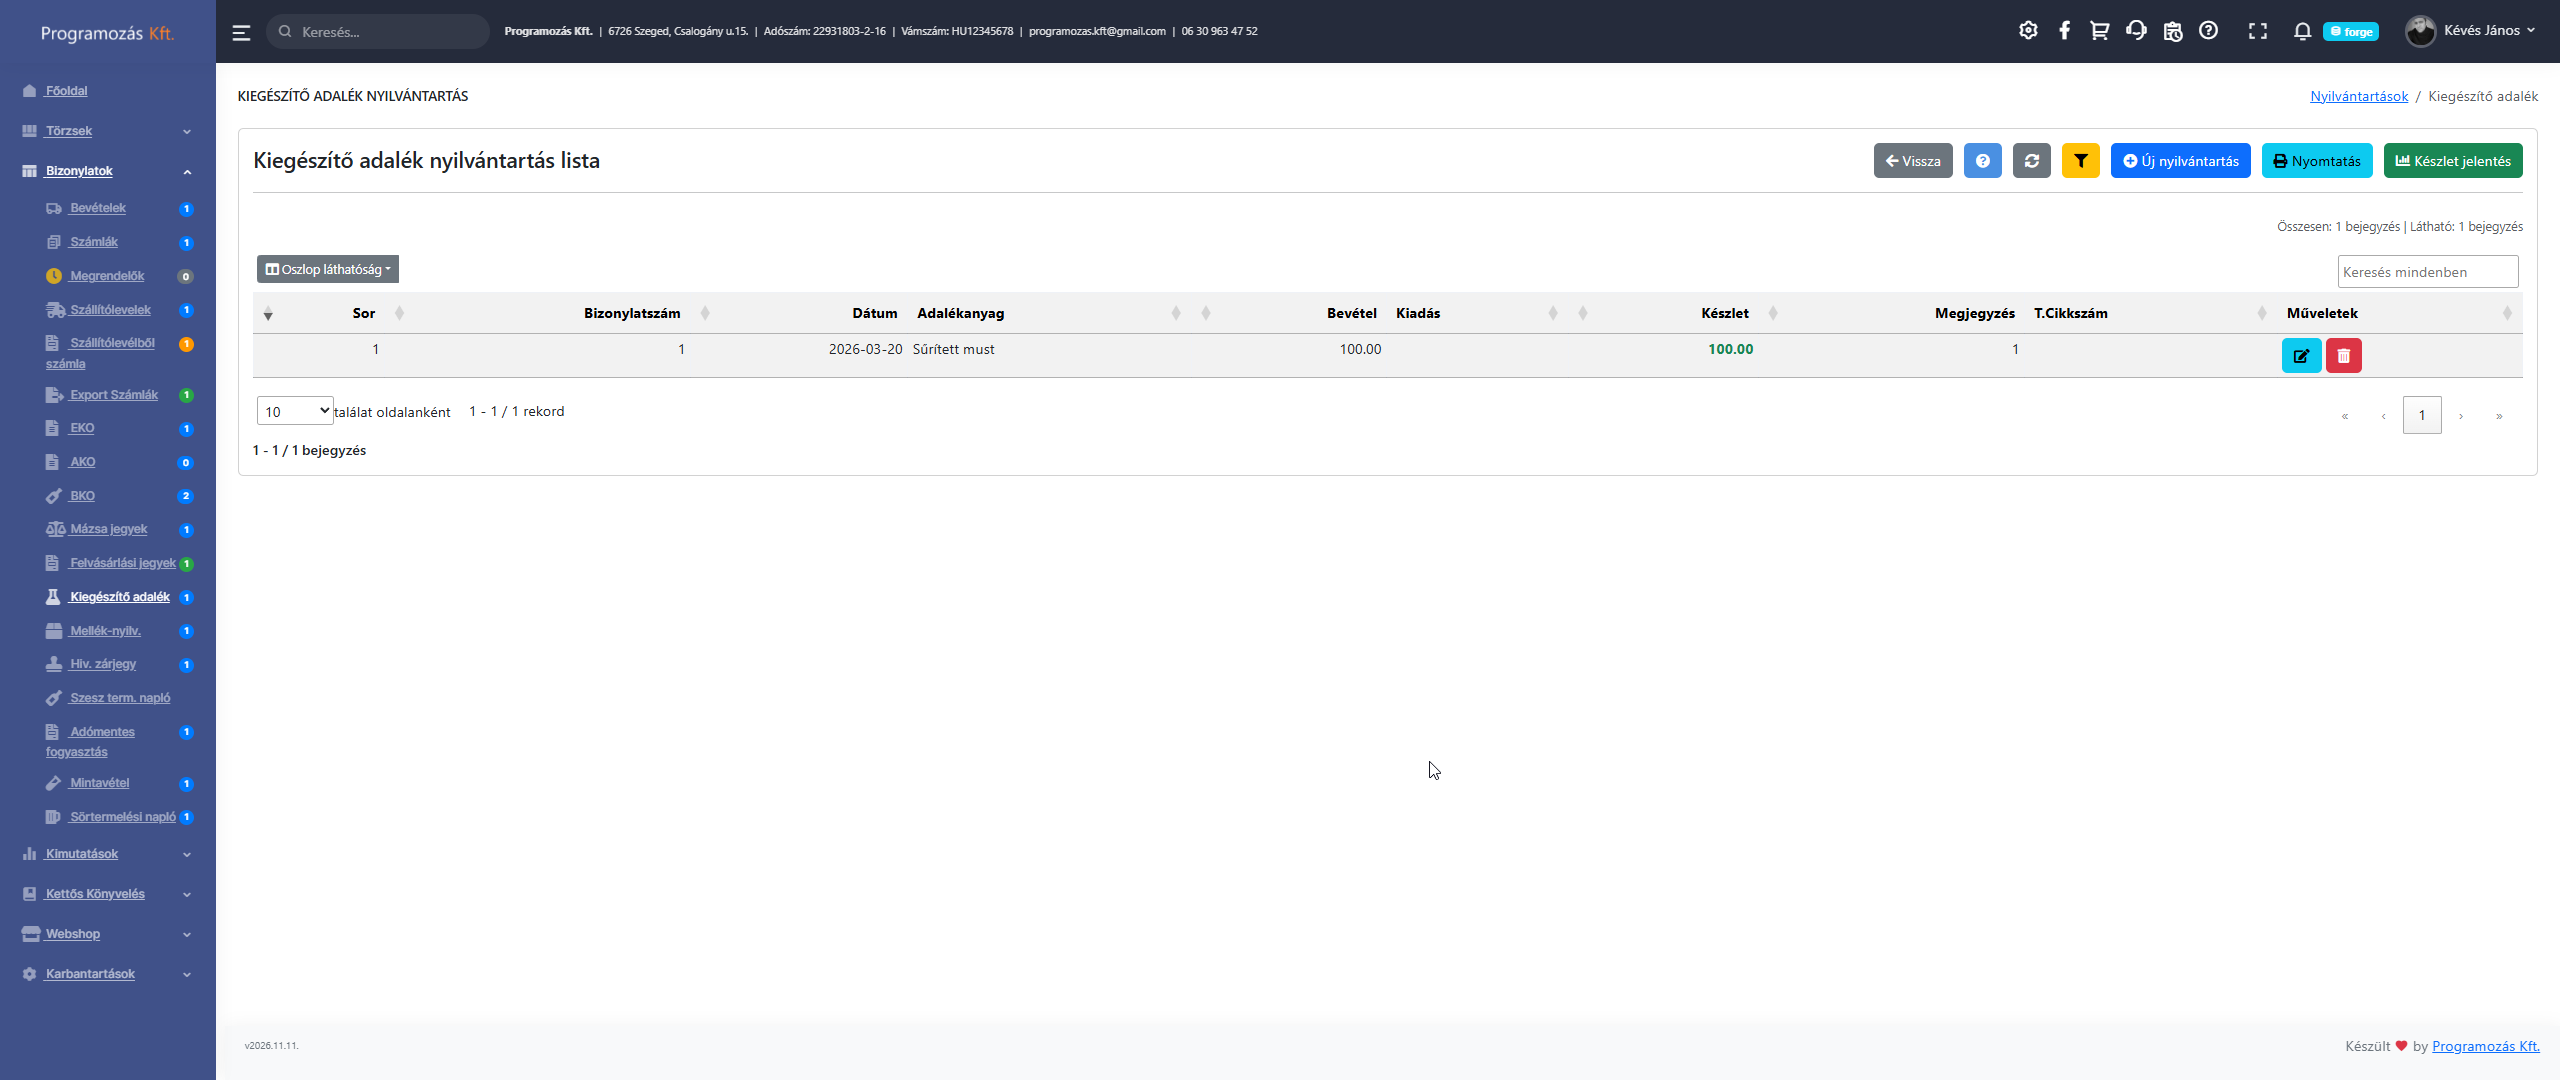Click the refresh list icon button

point(2031,161)
